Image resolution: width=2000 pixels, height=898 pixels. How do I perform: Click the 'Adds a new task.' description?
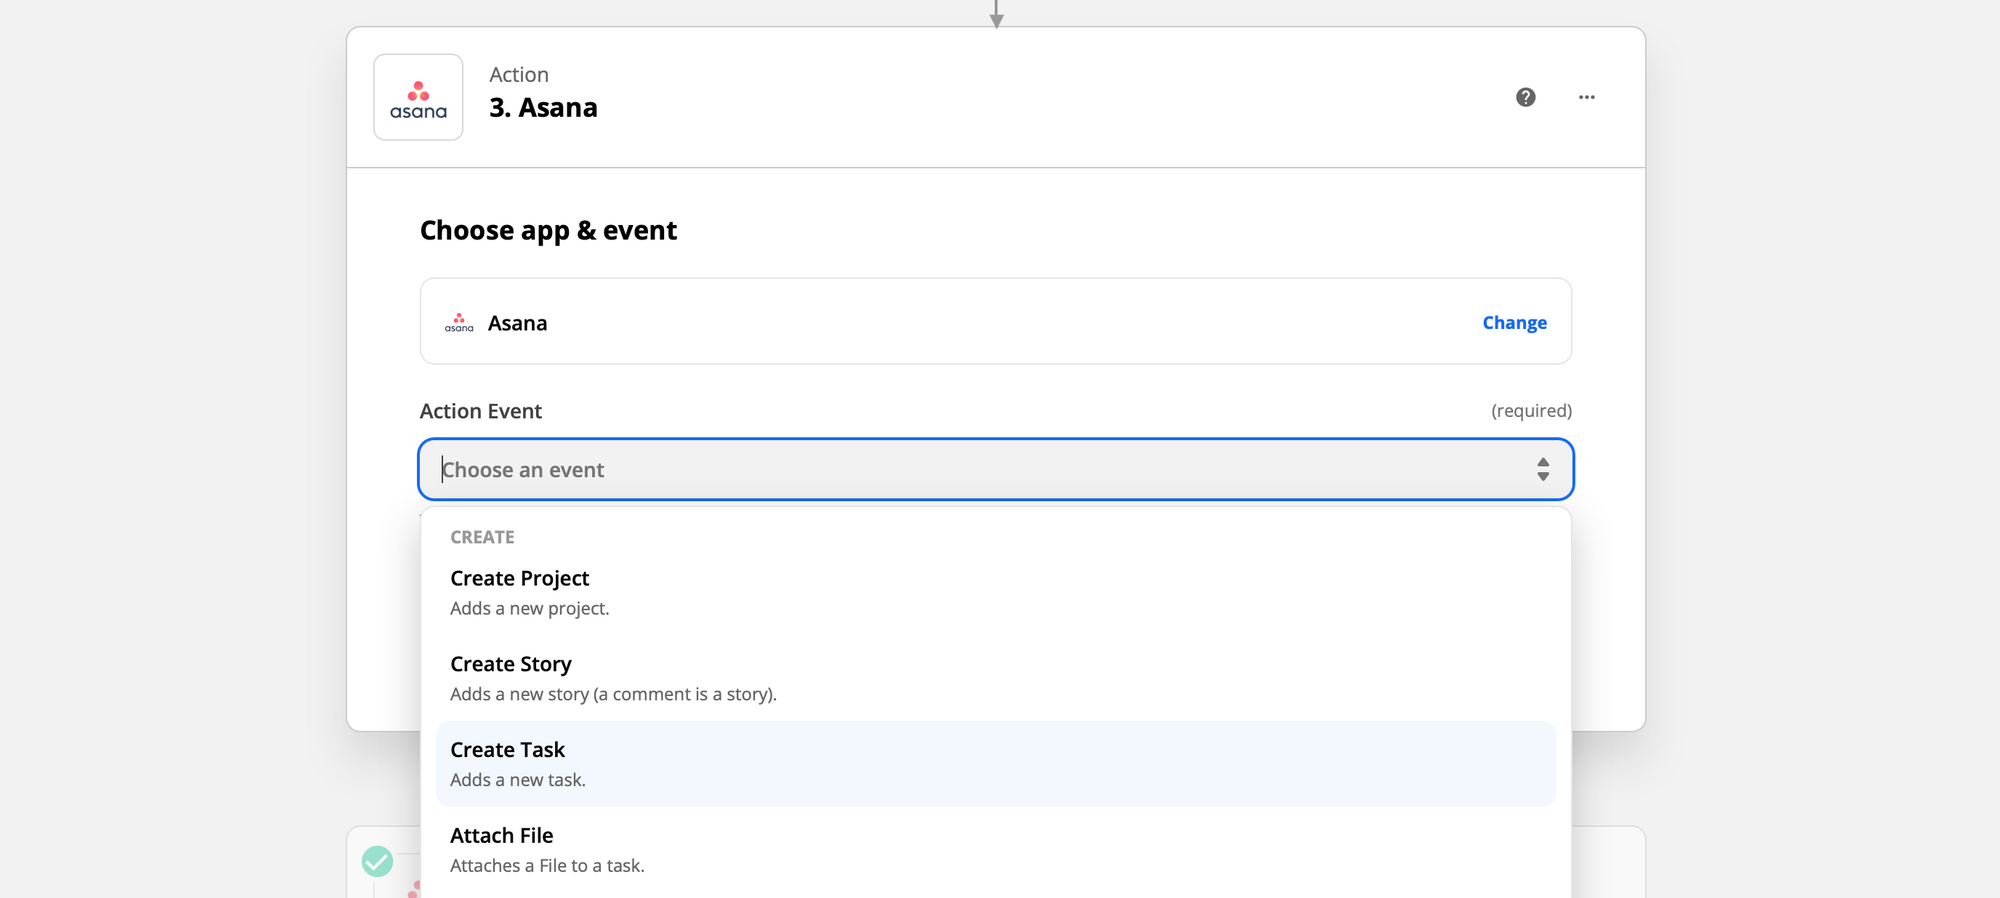(518, 780)
